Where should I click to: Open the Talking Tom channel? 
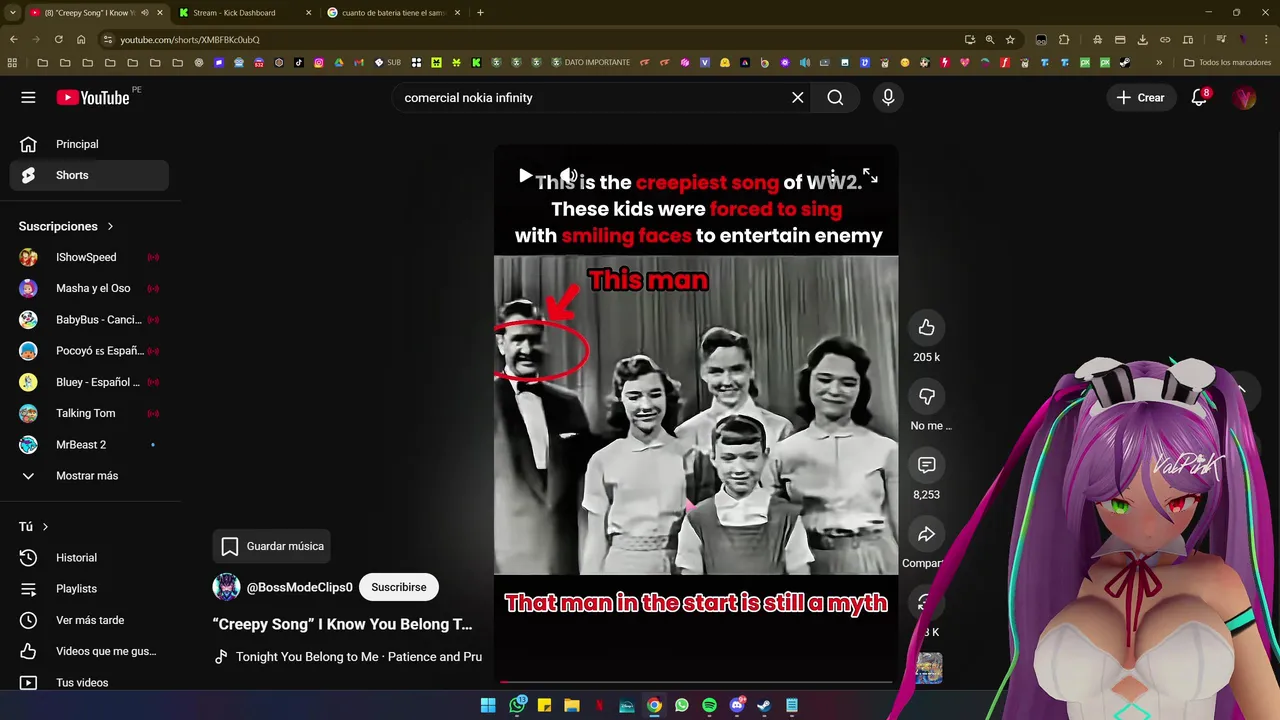click(x=90, y=413)
